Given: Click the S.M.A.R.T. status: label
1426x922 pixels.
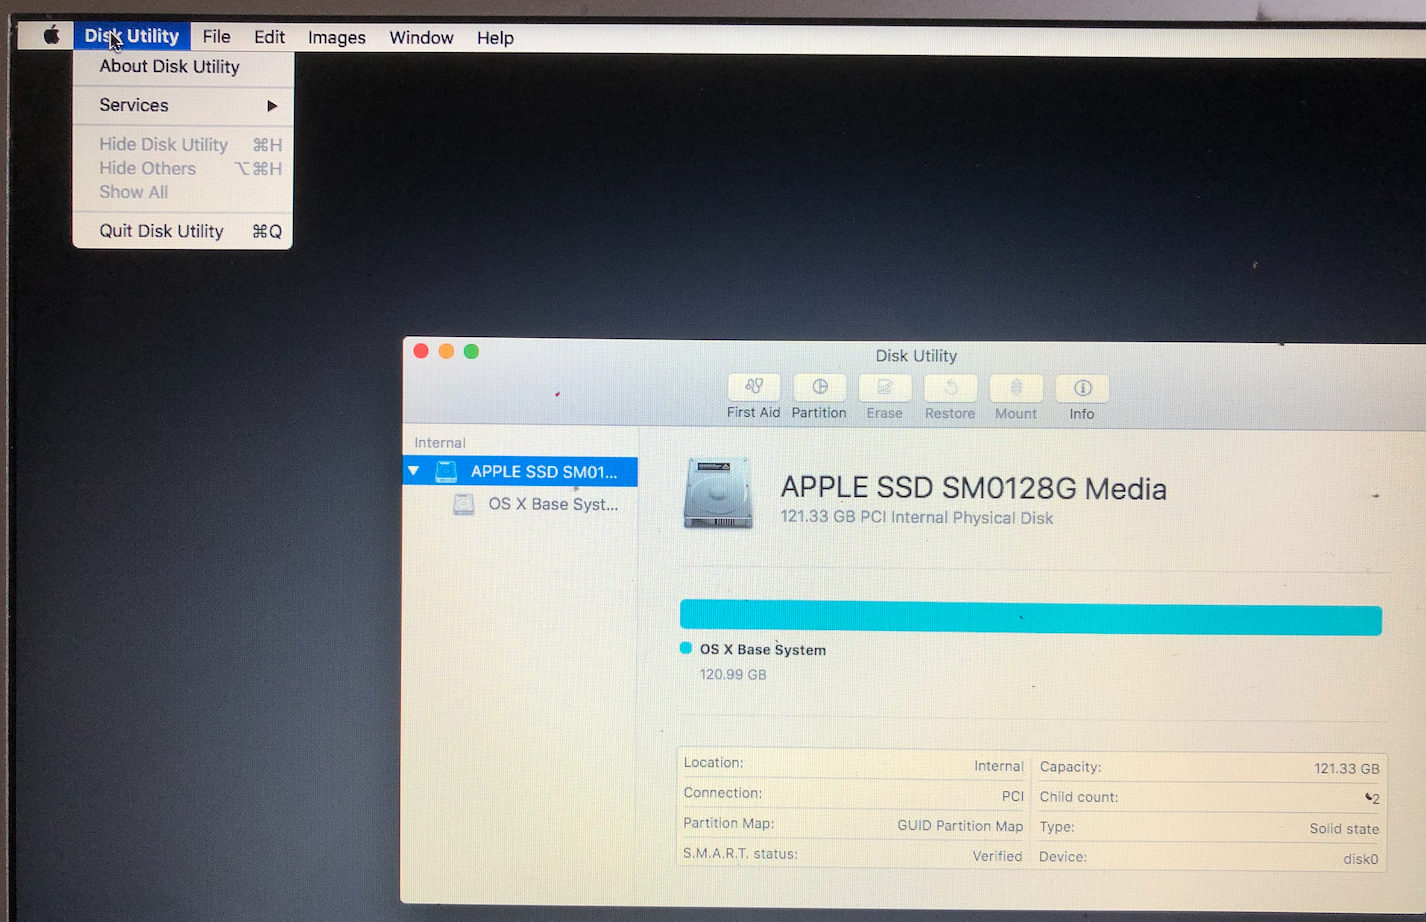Looking at the screenshot, I should tap(741, 854).
